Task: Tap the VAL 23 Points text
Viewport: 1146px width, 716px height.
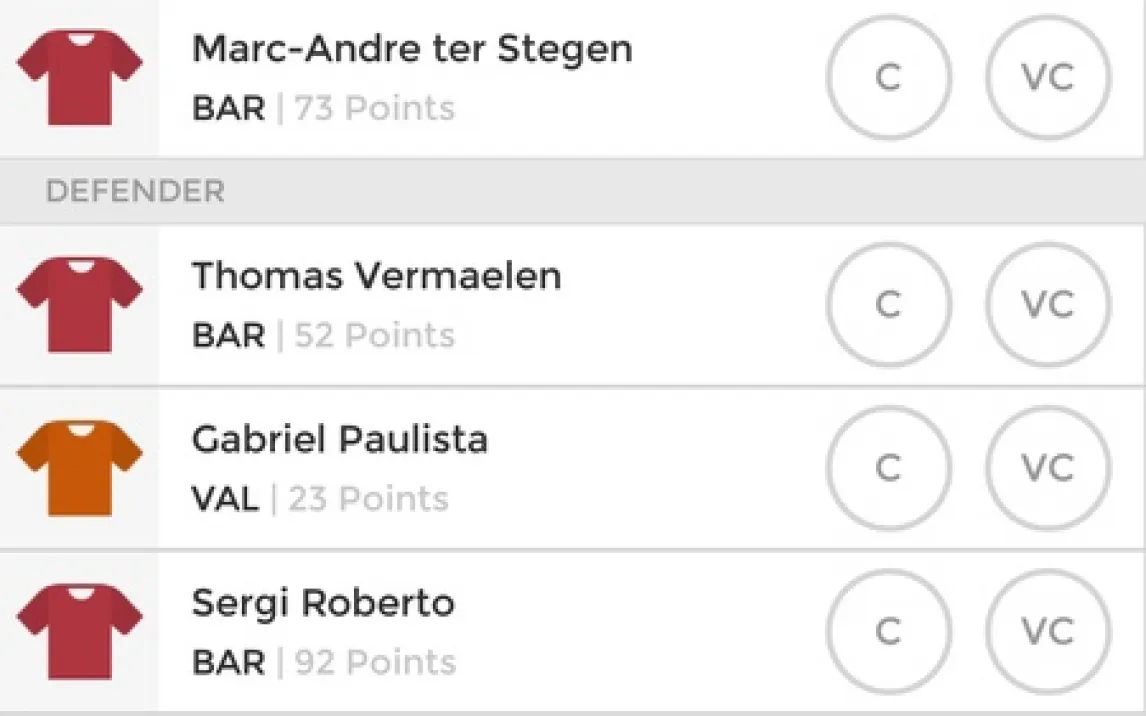Action: tap(320, 498)
